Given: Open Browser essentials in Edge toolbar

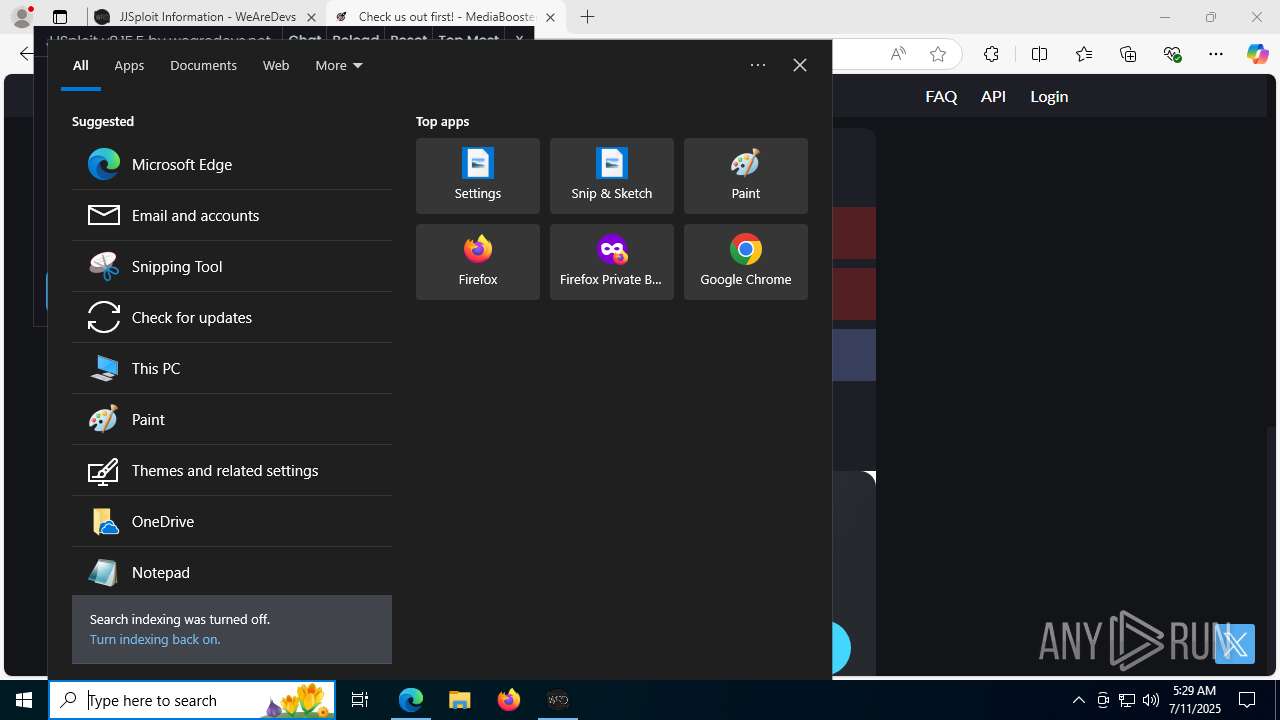Looking at the screenshot, I should point(1173,54).
